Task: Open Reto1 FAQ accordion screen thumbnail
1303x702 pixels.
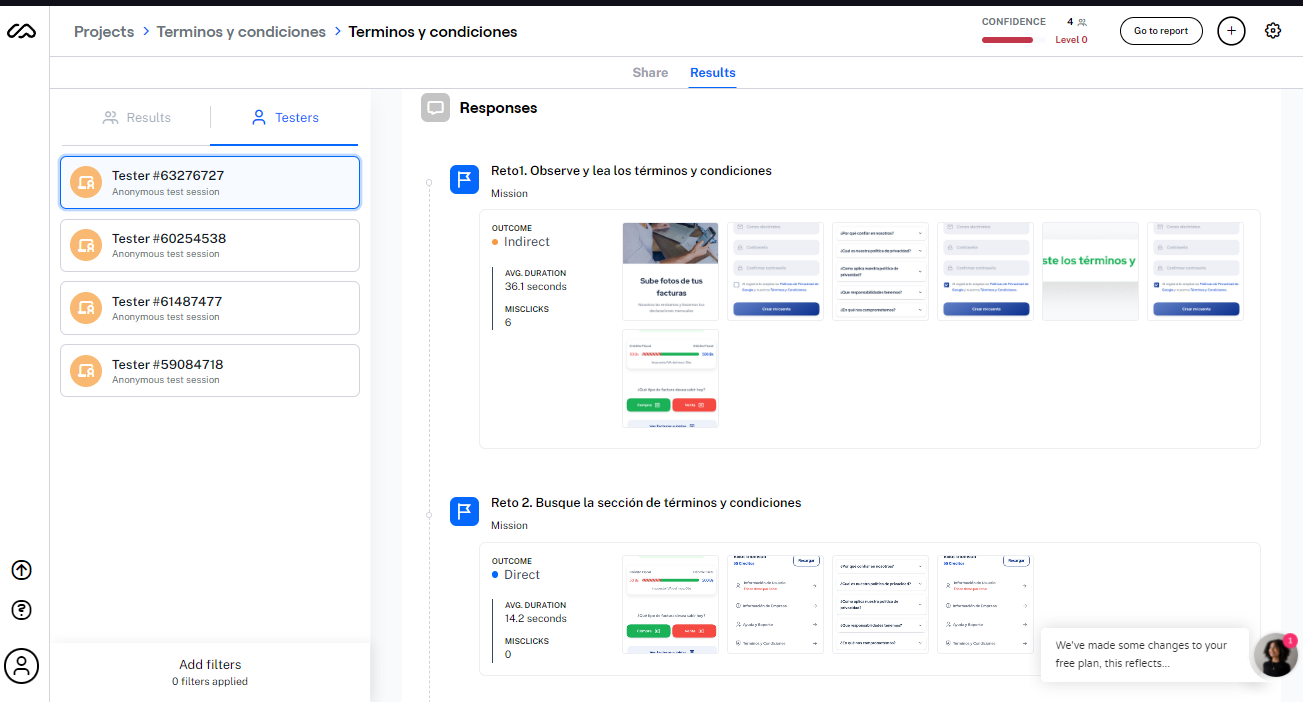Action: [x=880, y=271]
